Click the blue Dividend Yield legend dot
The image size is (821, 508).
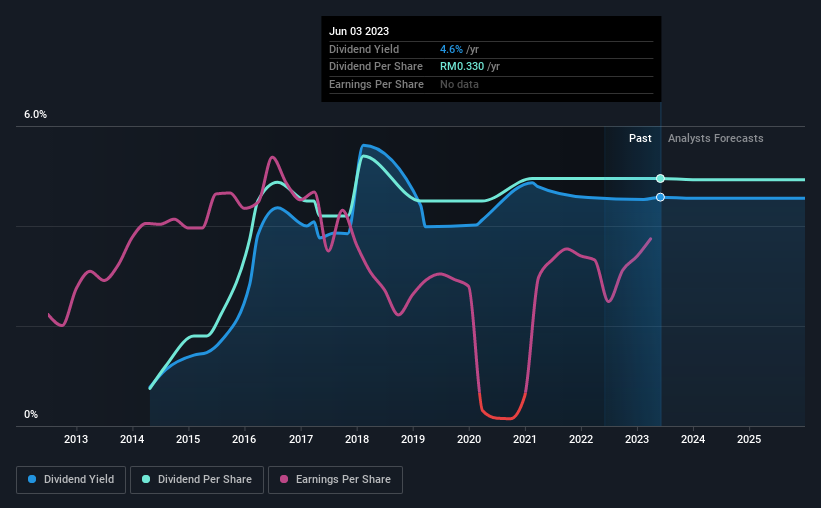(x=32, y=479)
